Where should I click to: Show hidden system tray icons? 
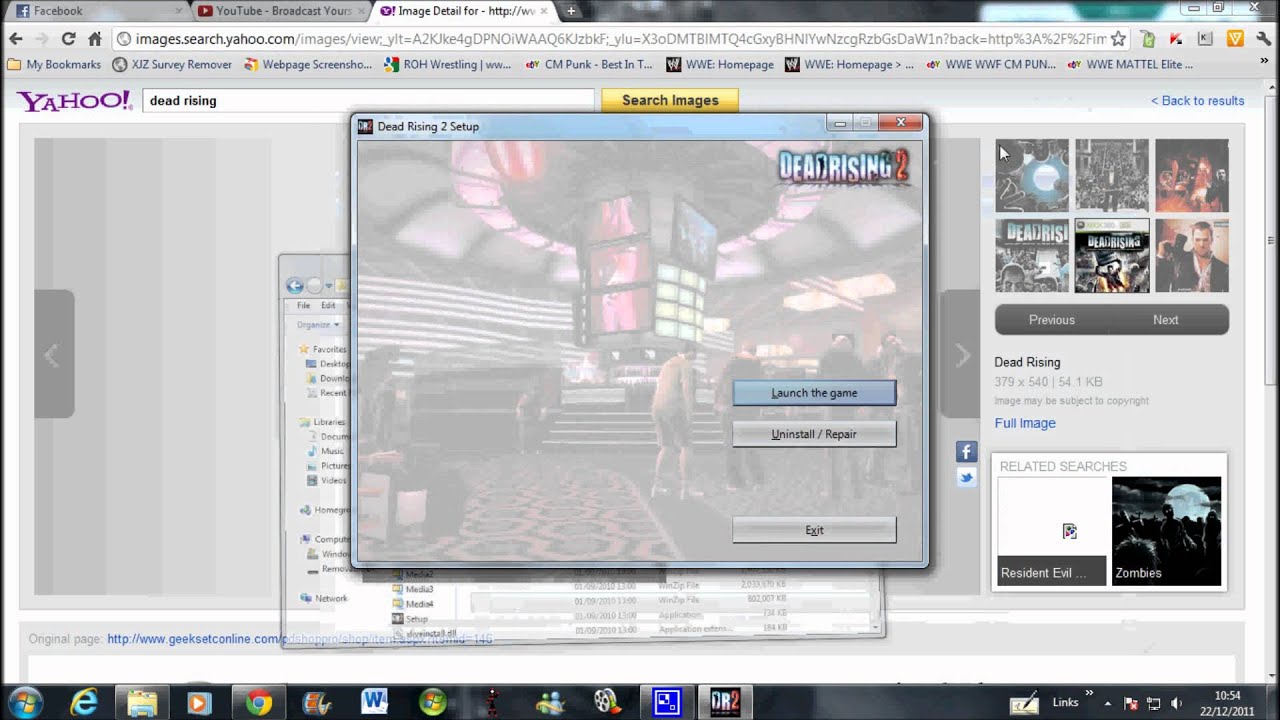click(x=1108, y=702)
